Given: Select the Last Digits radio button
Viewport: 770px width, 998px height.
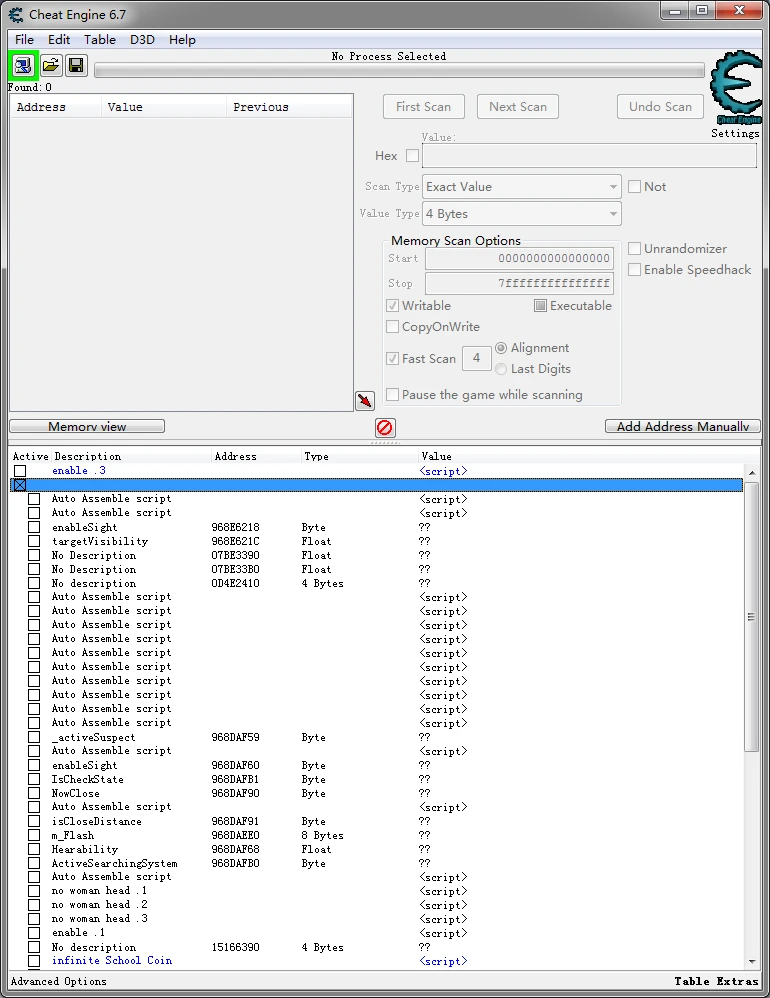Looking at the screenshot, I should (x=501, y=369).
